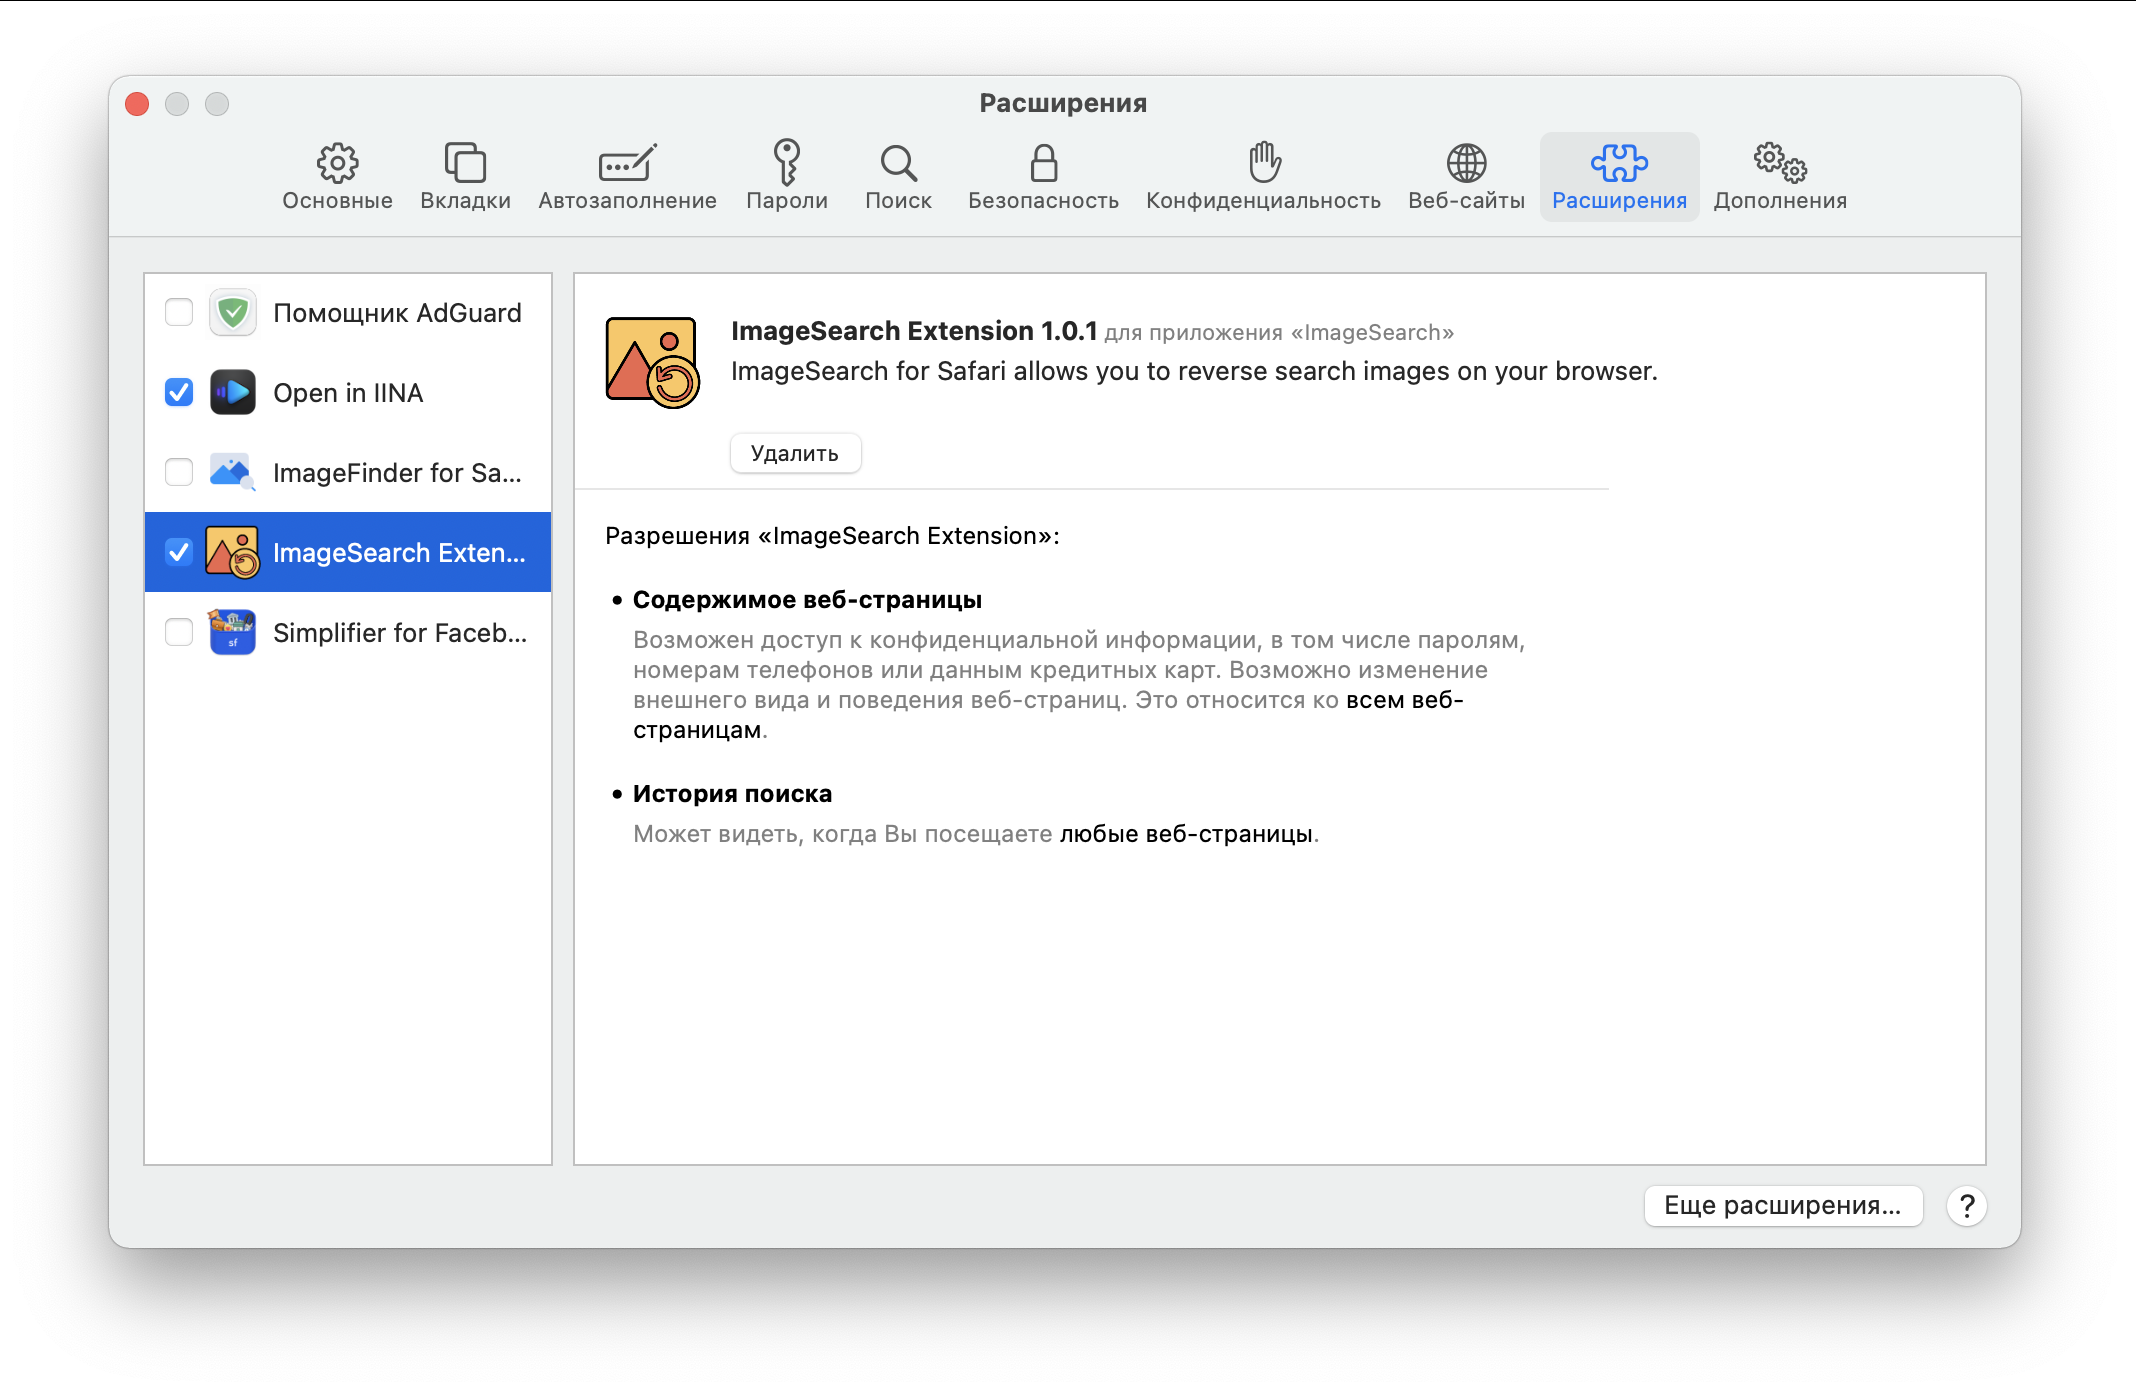Select Open in IINA extension in sidebar
Screen dimensions: 2136x1396
[x=349, y=393]
